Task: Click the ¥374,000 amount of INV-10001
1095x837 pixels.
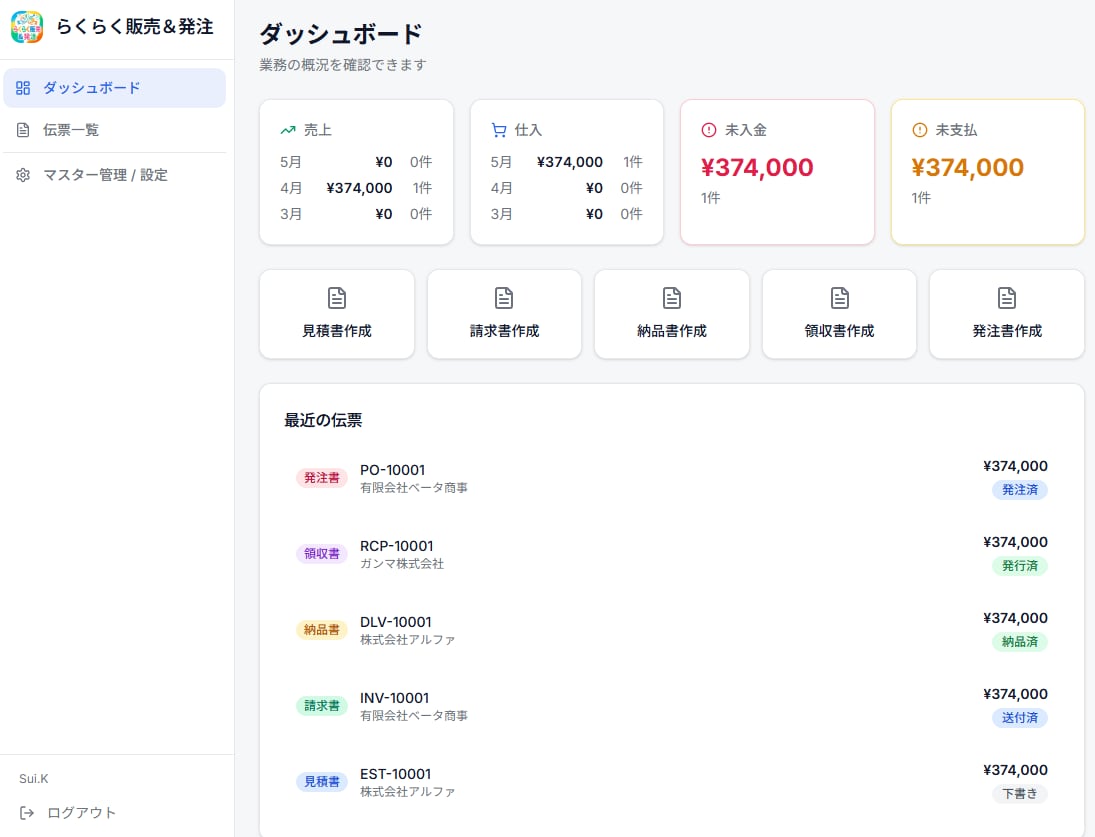Action: click(1015, 695)
